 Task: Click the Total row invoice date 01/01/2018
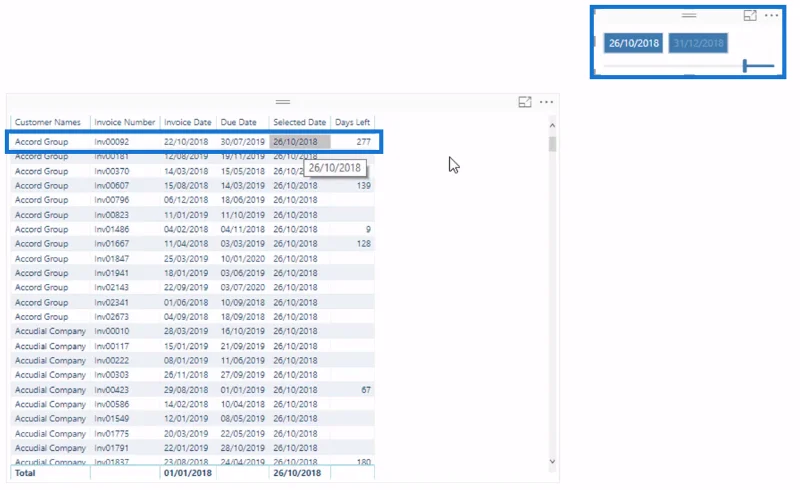tap(187, 473)
